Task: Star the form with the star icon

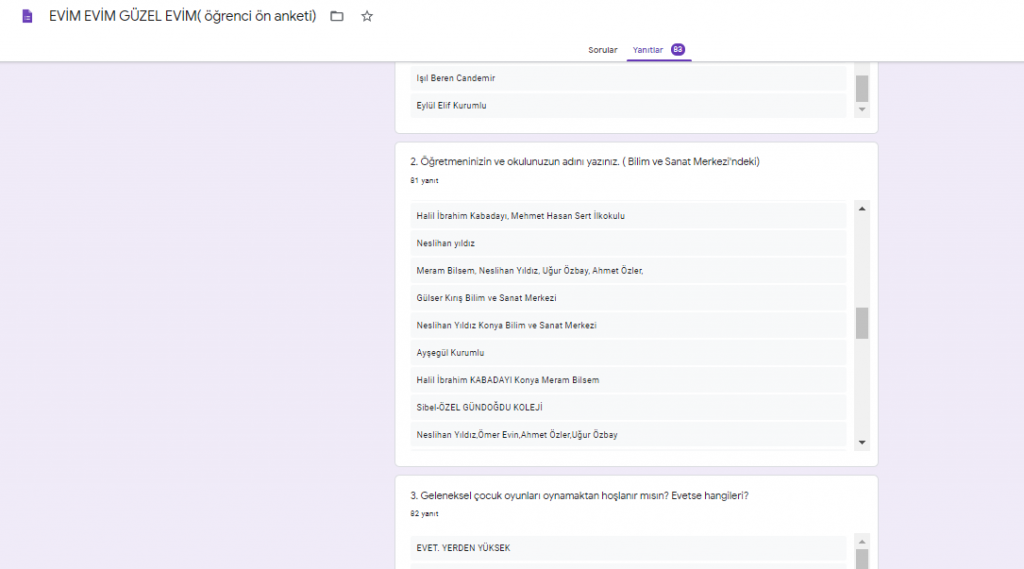Action: click(x=367, y=17)
